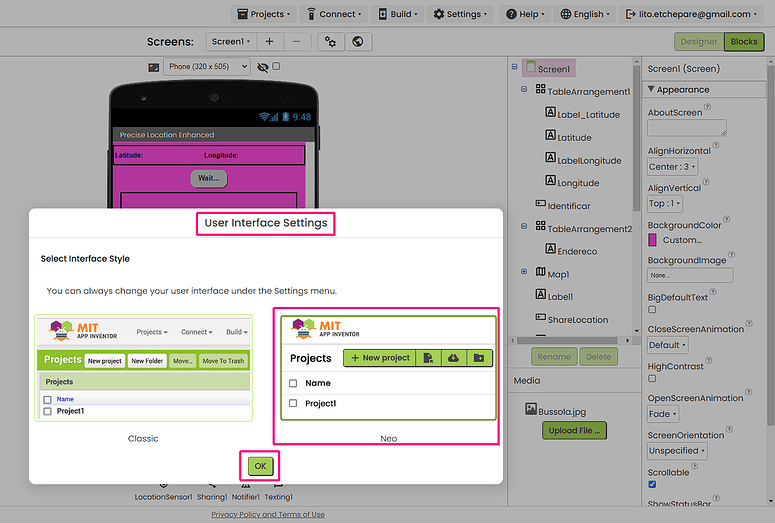775x523 pixels.
Task: Click the remove screen minus icon
Action: 296,42
